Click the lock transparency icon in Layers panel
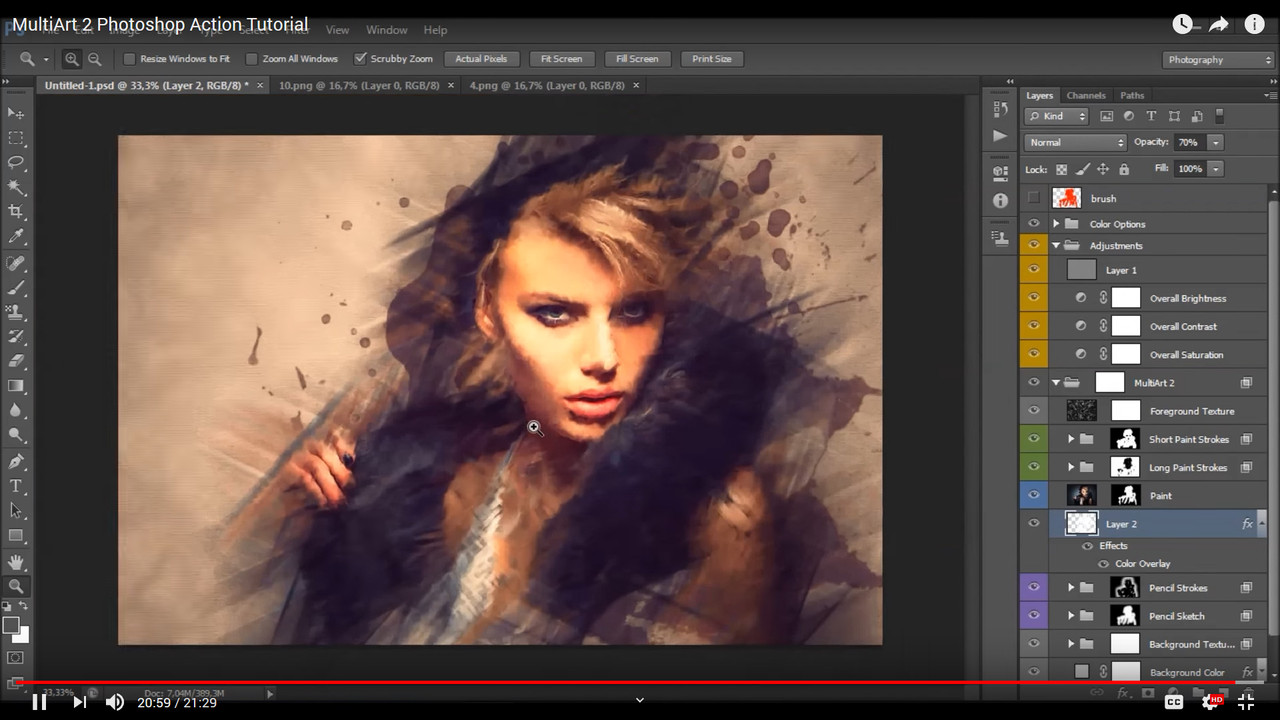The image size is (1280, 720). (x=1062, y=169)
